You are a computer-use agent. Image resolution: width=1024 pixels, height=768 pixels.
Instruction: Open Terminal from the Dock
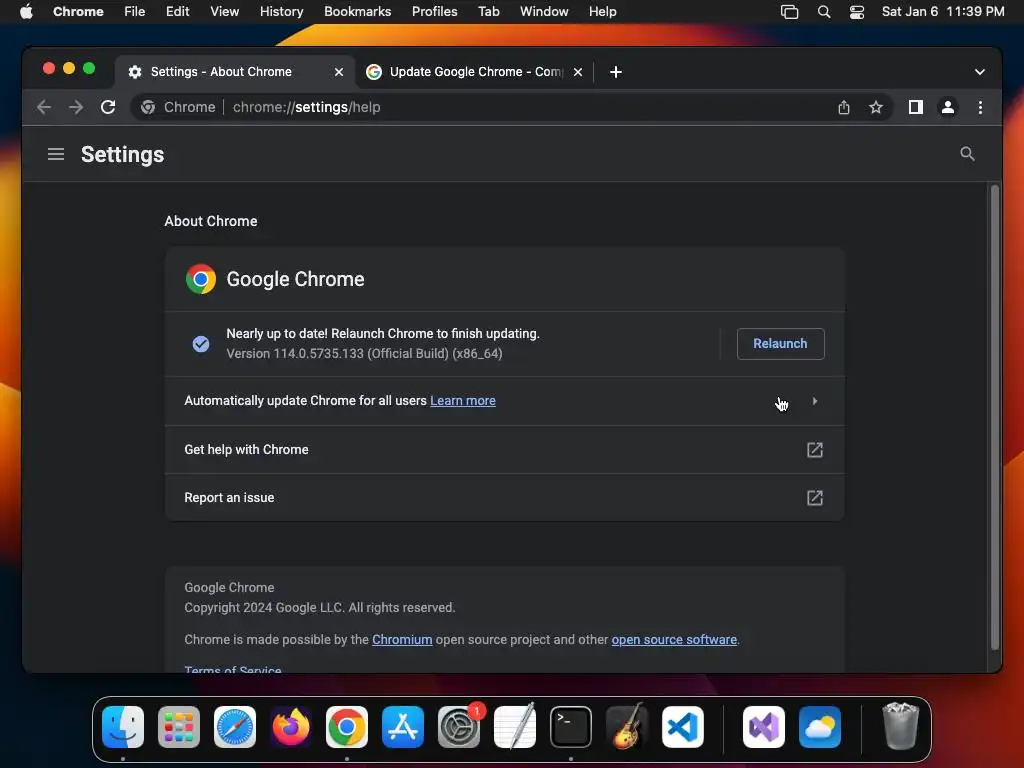[x=571, y=727]
